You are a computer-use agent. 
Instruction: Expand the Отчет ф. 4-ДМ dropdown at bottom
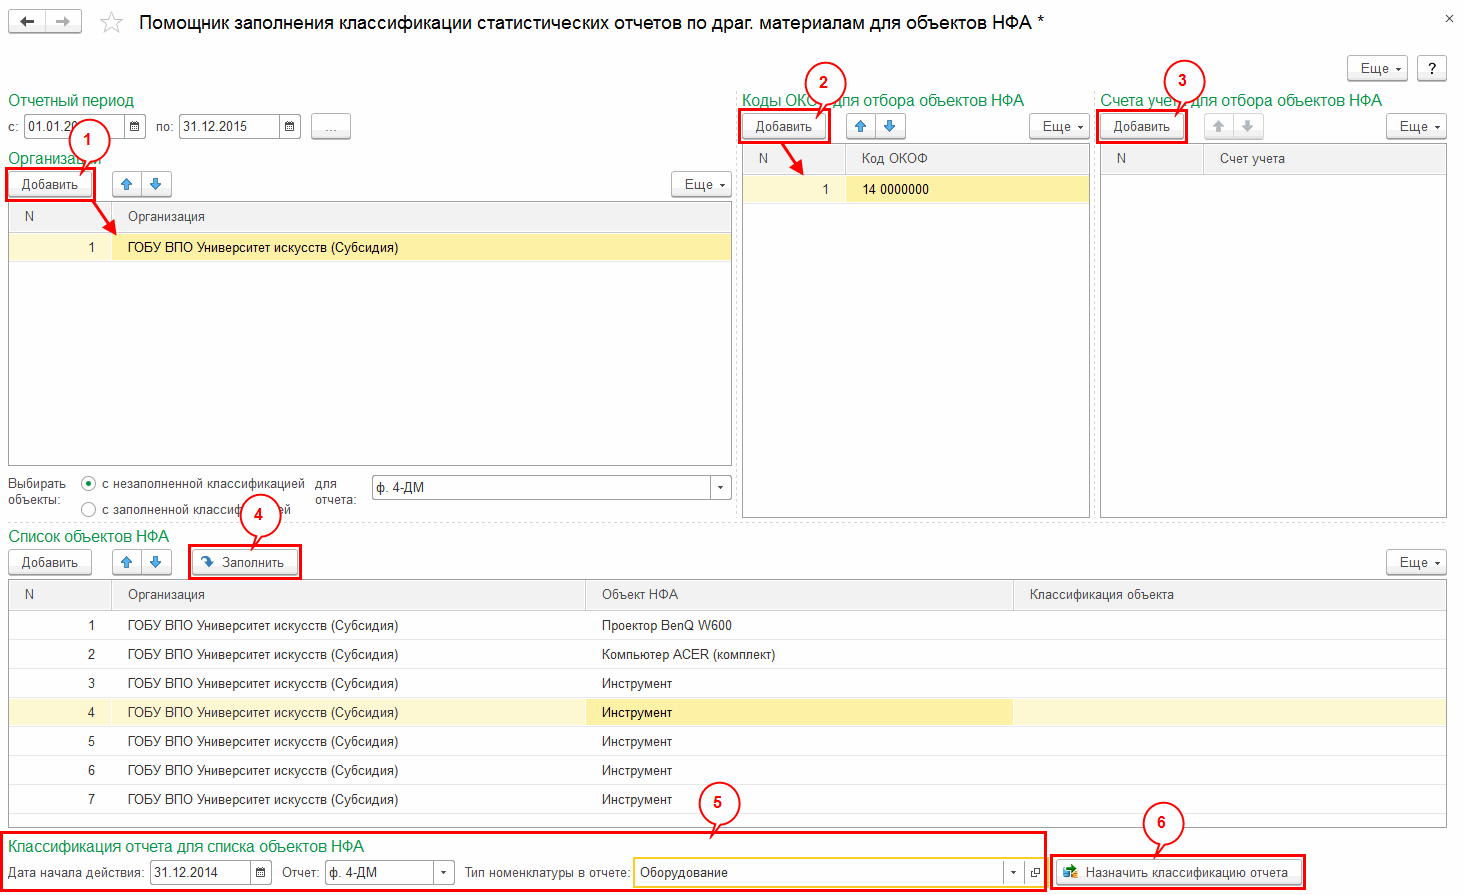click(x=443, y=873)
